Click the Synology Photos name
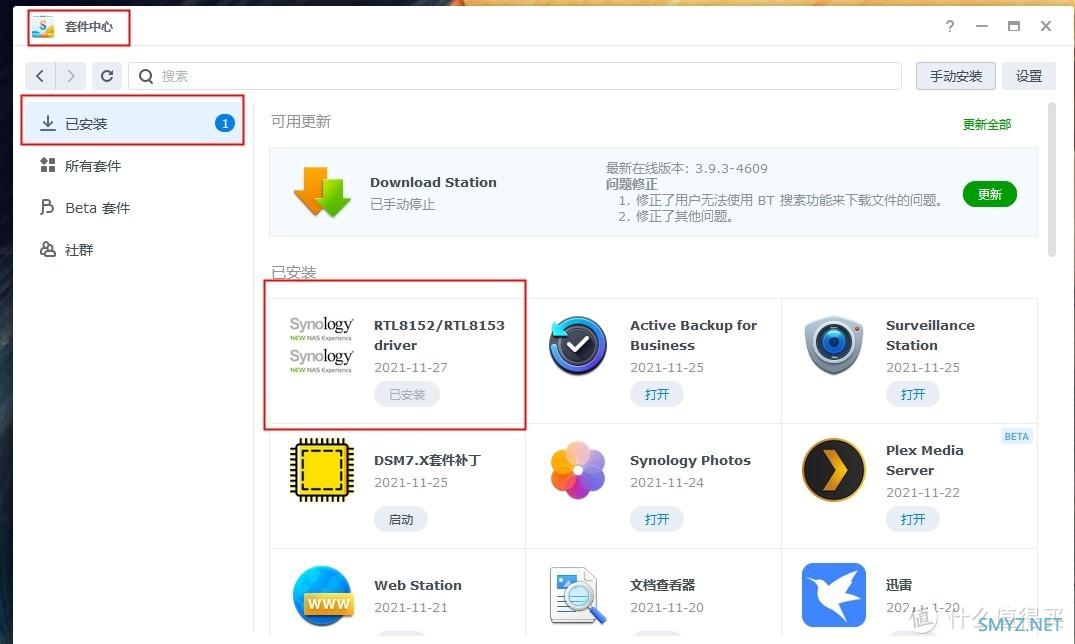 [690, 460]
